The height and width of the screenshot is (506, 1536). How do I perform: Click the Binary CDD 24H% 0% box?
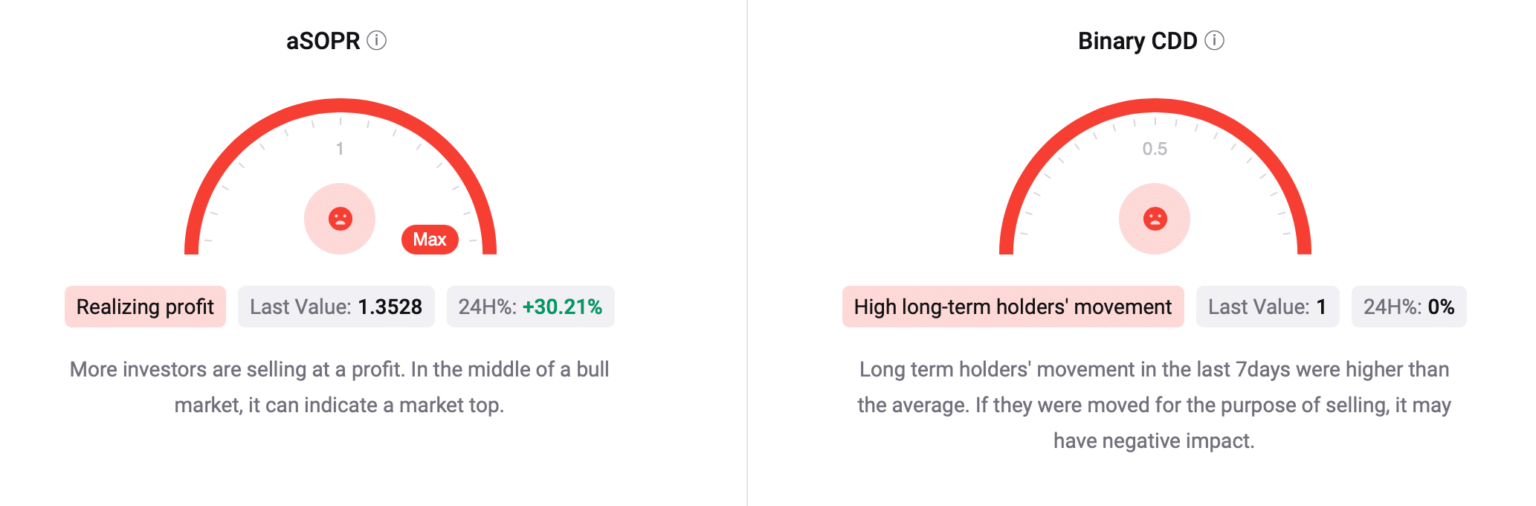point(1408,307)
